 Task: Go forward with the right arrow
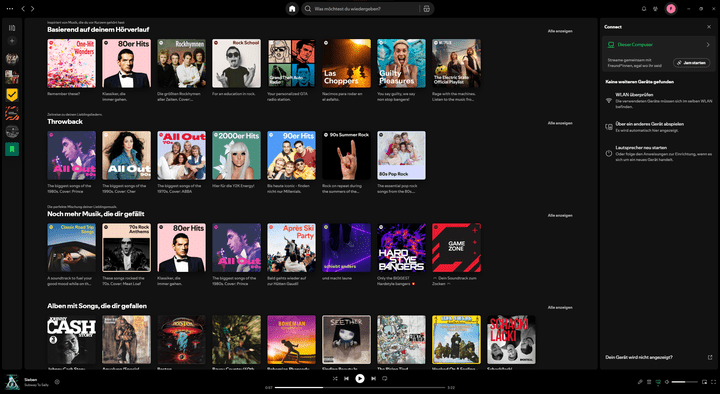[32, 9]
